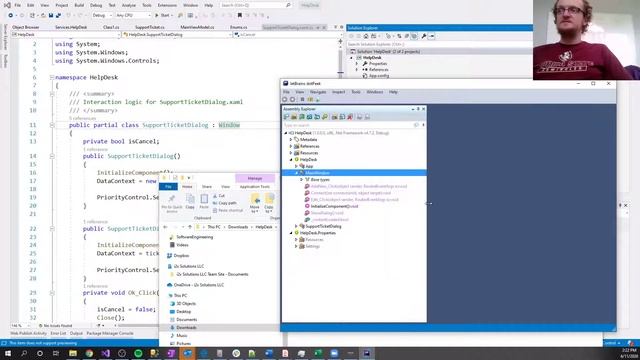Open Inspect menu in dotPeek
This screenshot has height=360, width=640.
click(338, 92)
